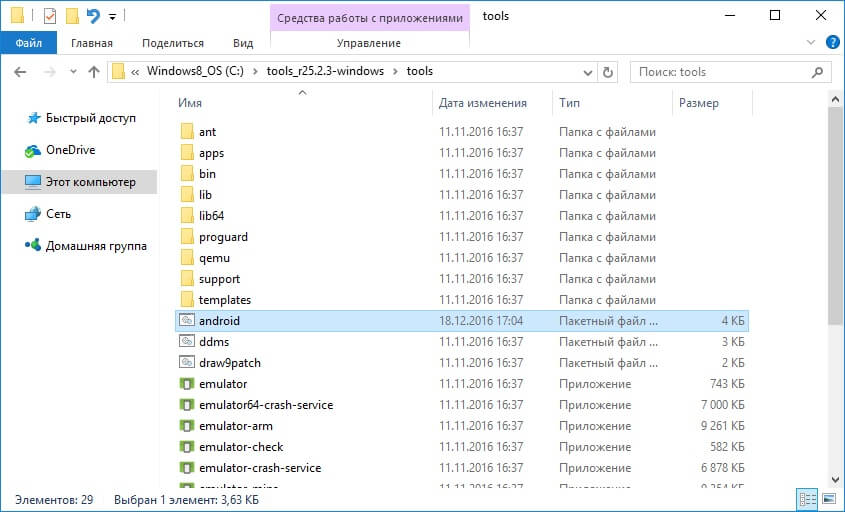Select the ddms batch file
Image resolution: width=845 pixels, height=512 pixels.
coord(214,342)
